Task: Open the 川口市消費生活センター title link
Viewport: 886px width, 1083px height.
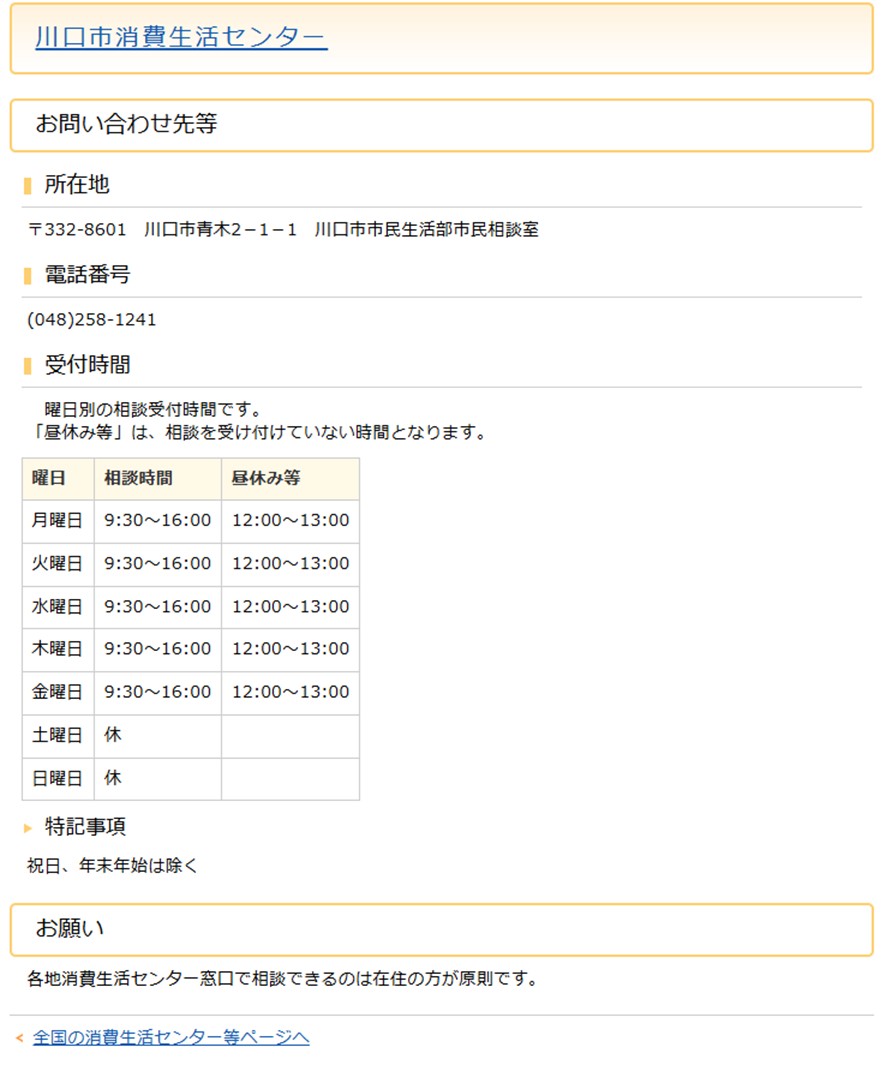Action: click(x=181, y=38)
